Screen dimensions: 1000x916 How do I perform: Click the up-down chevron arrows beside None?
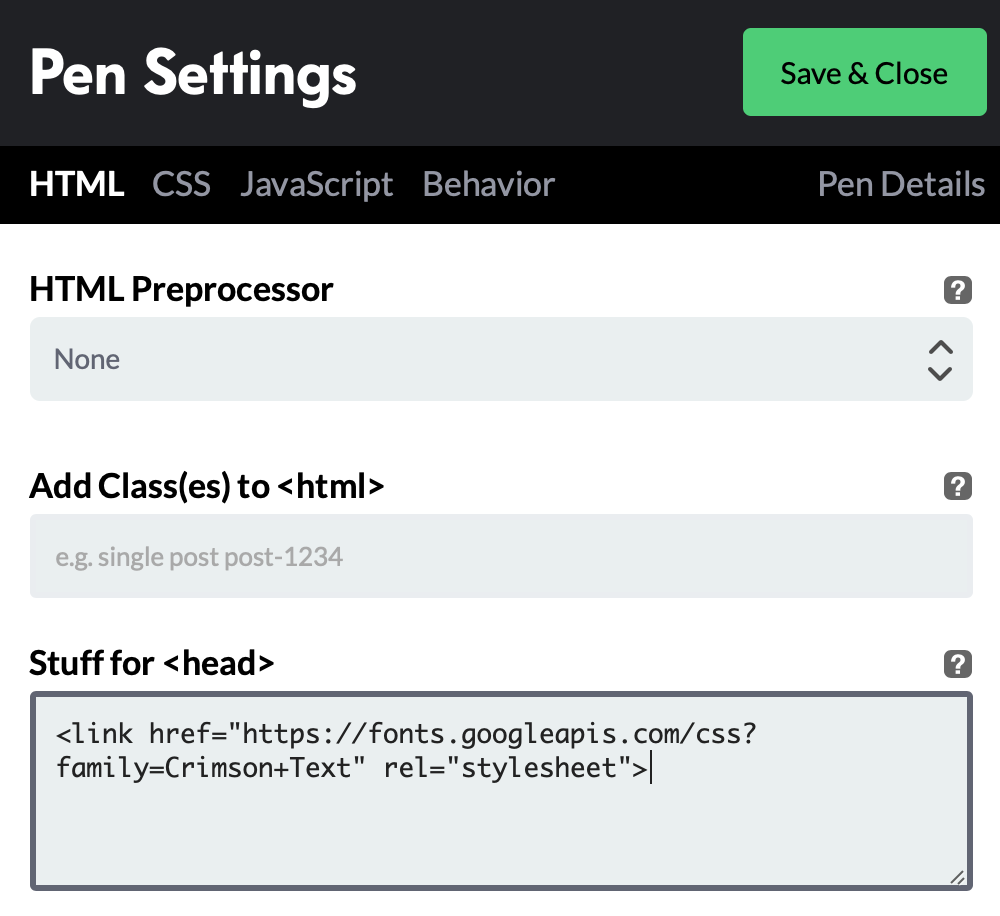tap(939, 360)
